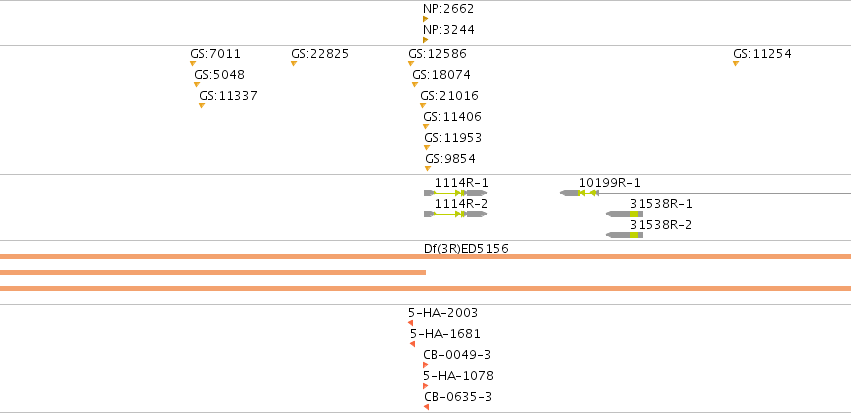Select the GS:9854 triangle marker

(428, 169)
